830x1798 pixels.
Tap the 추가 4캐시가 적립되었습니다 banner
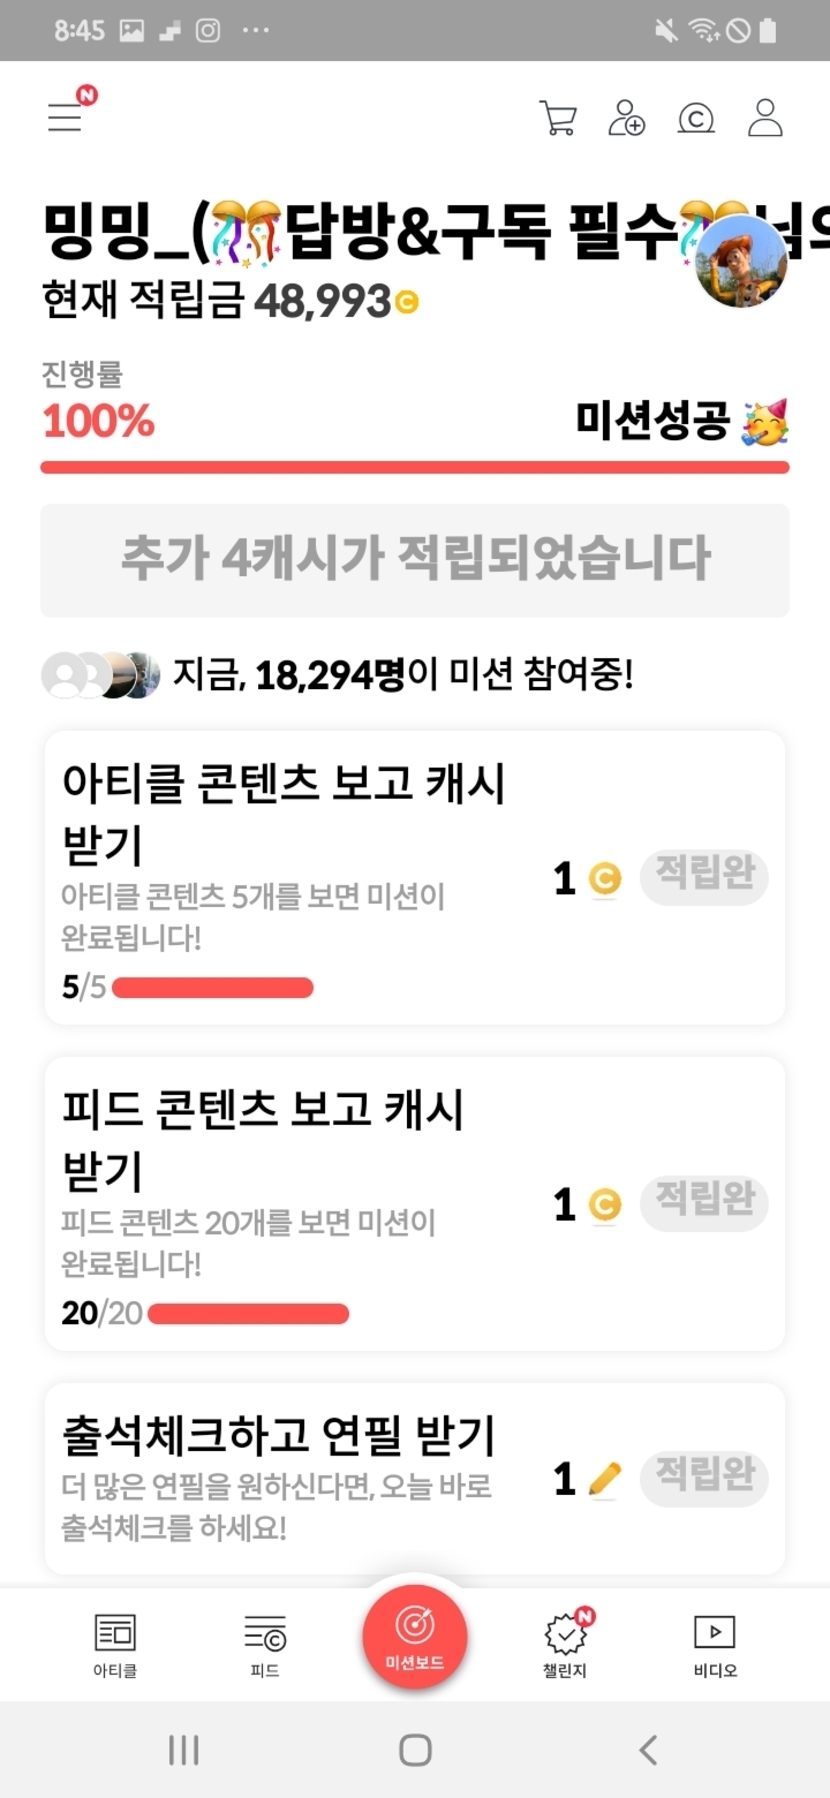[415, 559]
